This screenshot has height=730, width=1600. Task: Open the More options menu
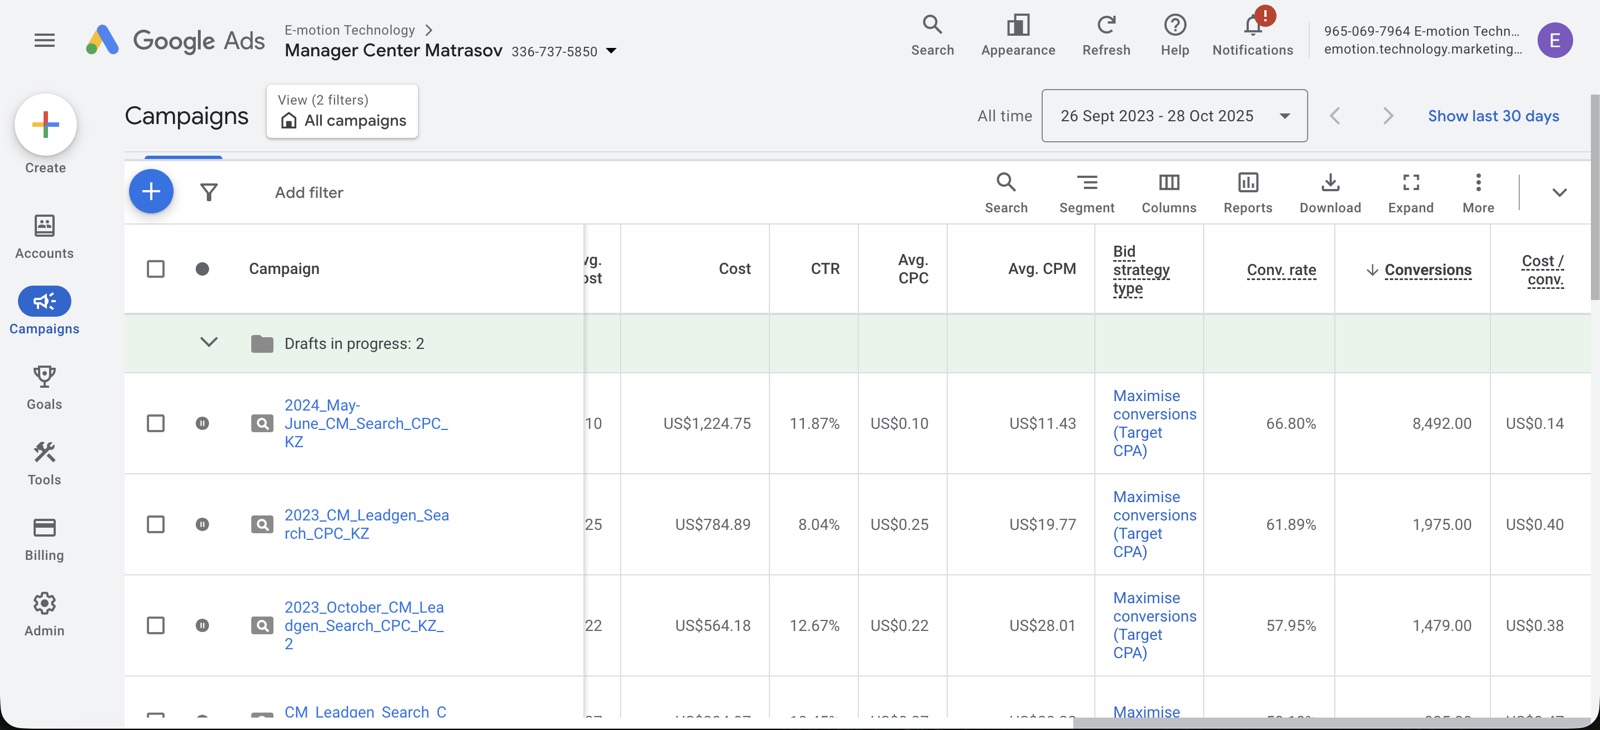coord(1478,193)
